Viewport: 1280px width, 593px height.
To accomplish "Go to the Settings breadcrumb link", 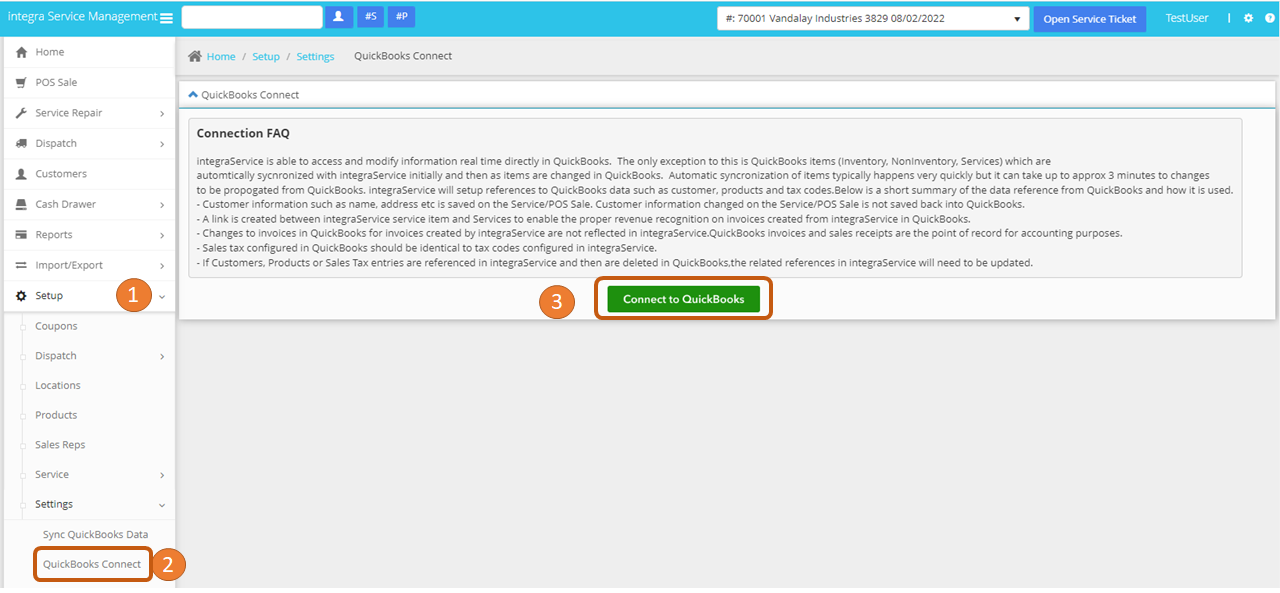I will [x=315, y=57].
